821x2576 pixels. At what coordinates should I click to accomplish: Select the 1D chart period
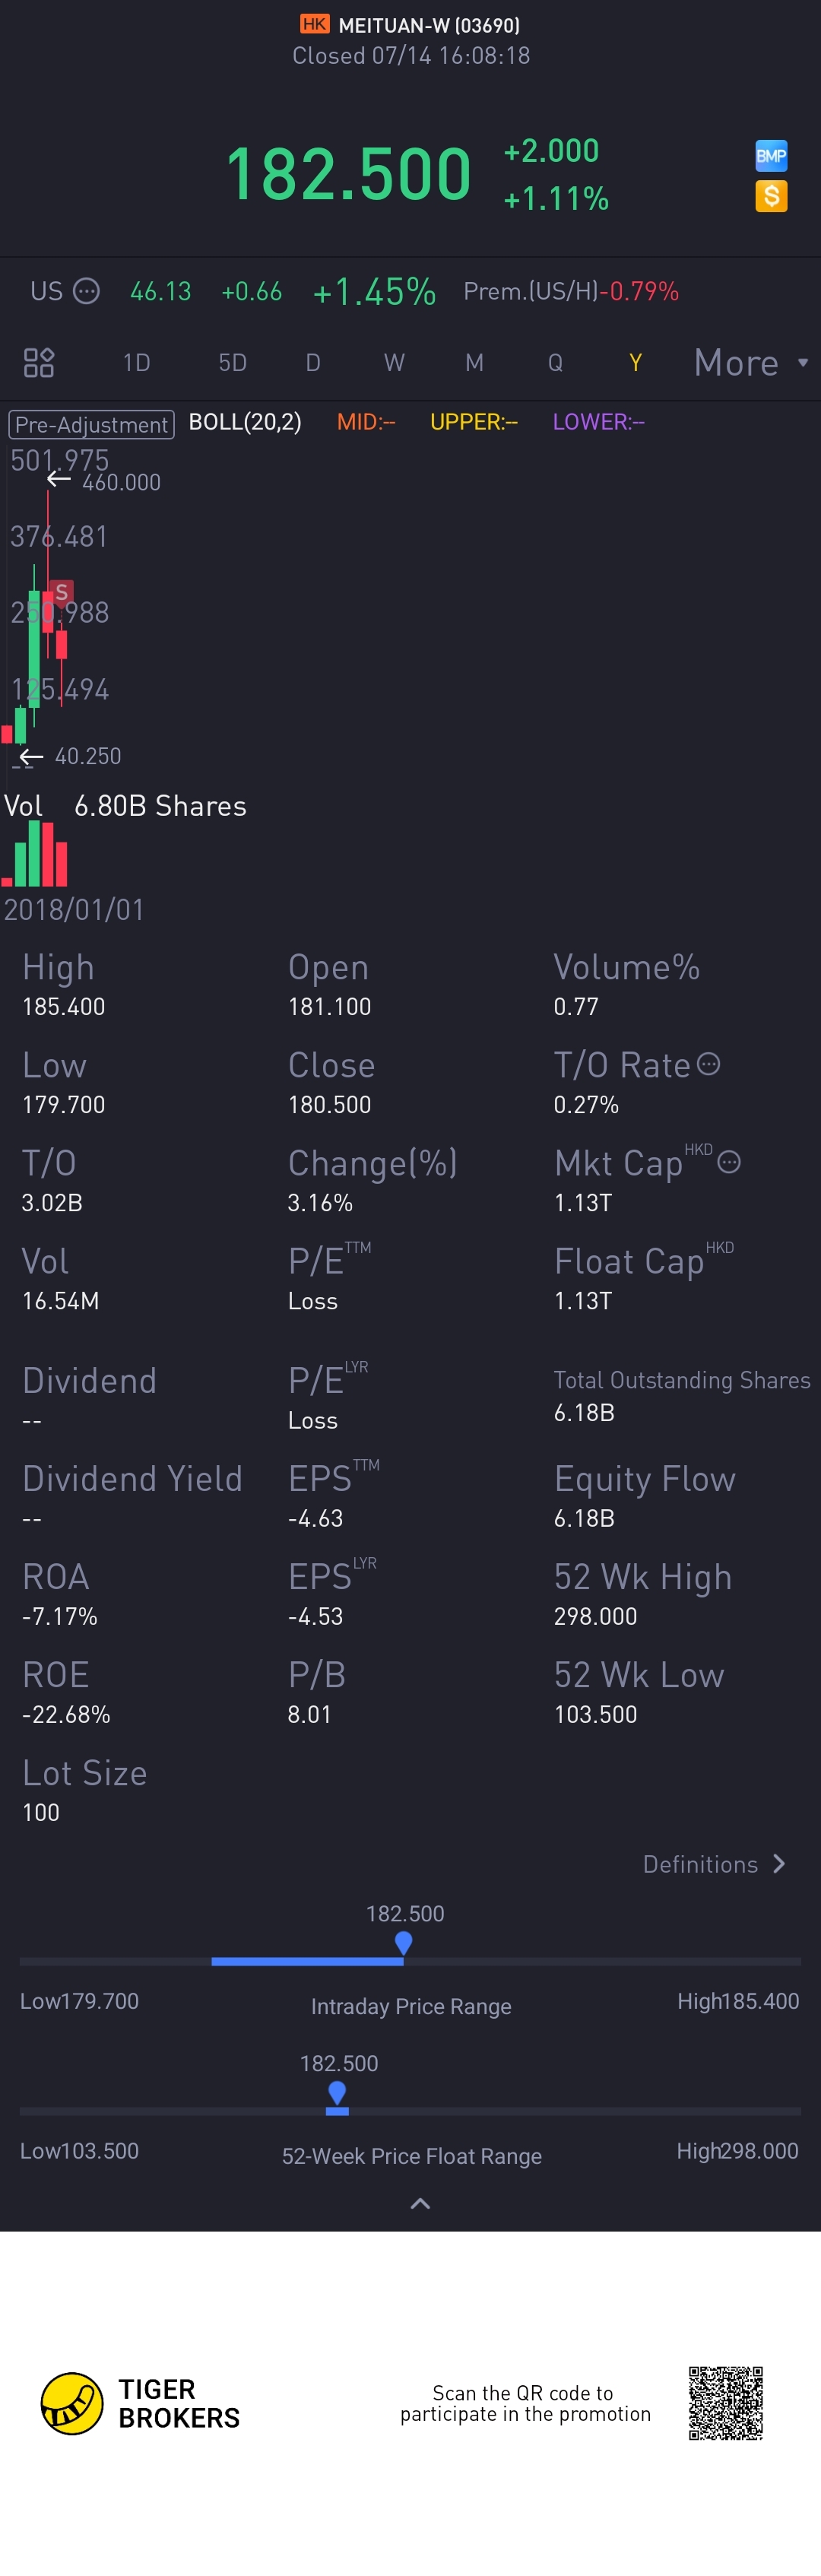point(136,363)
